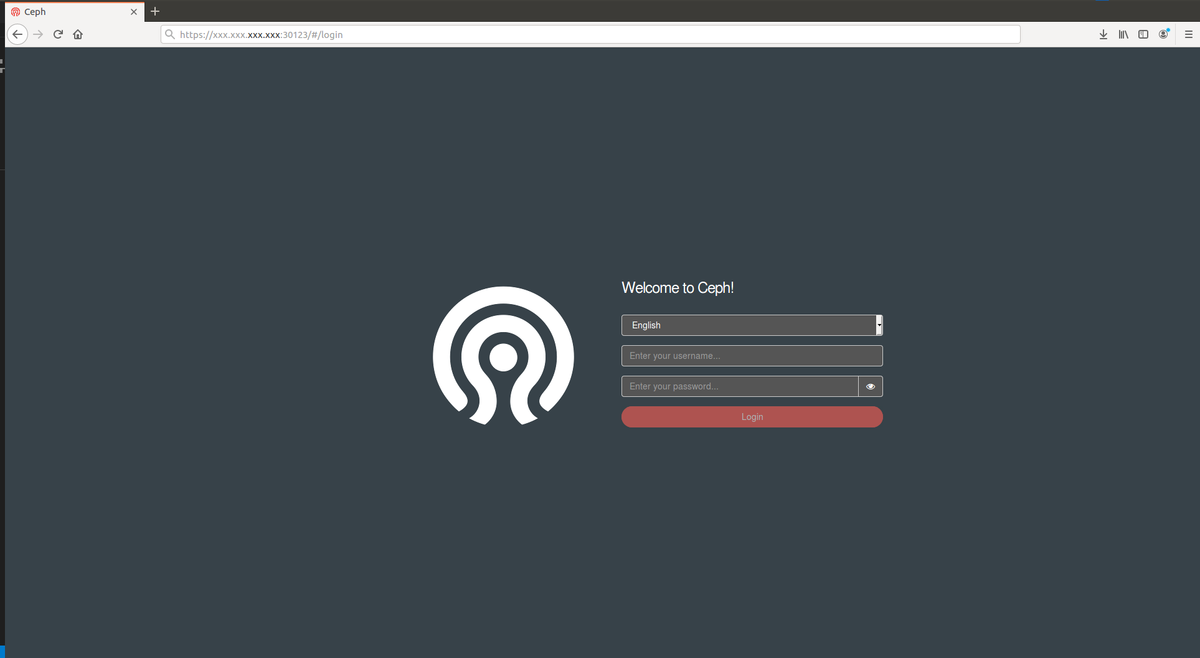Click the red Login button

(752, 417)
